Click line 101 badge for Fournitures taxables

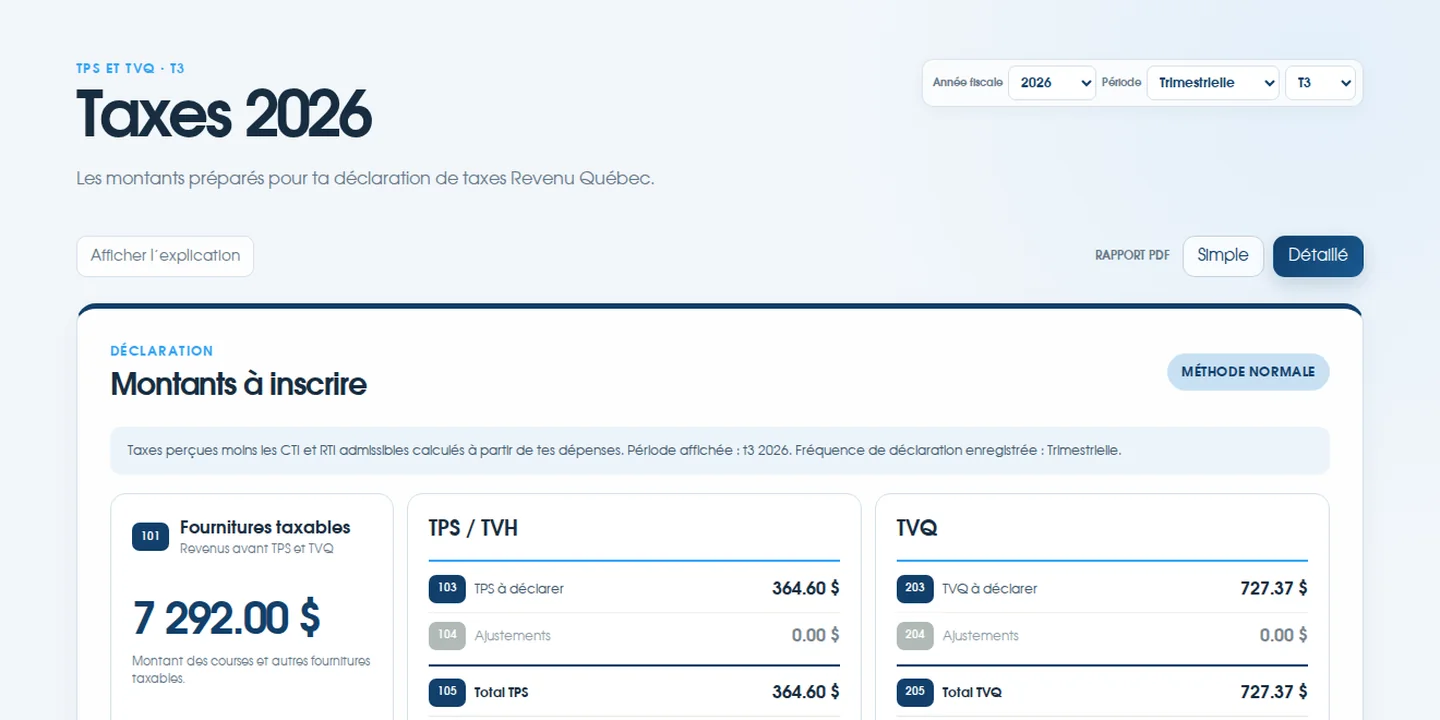pos(150,536)
